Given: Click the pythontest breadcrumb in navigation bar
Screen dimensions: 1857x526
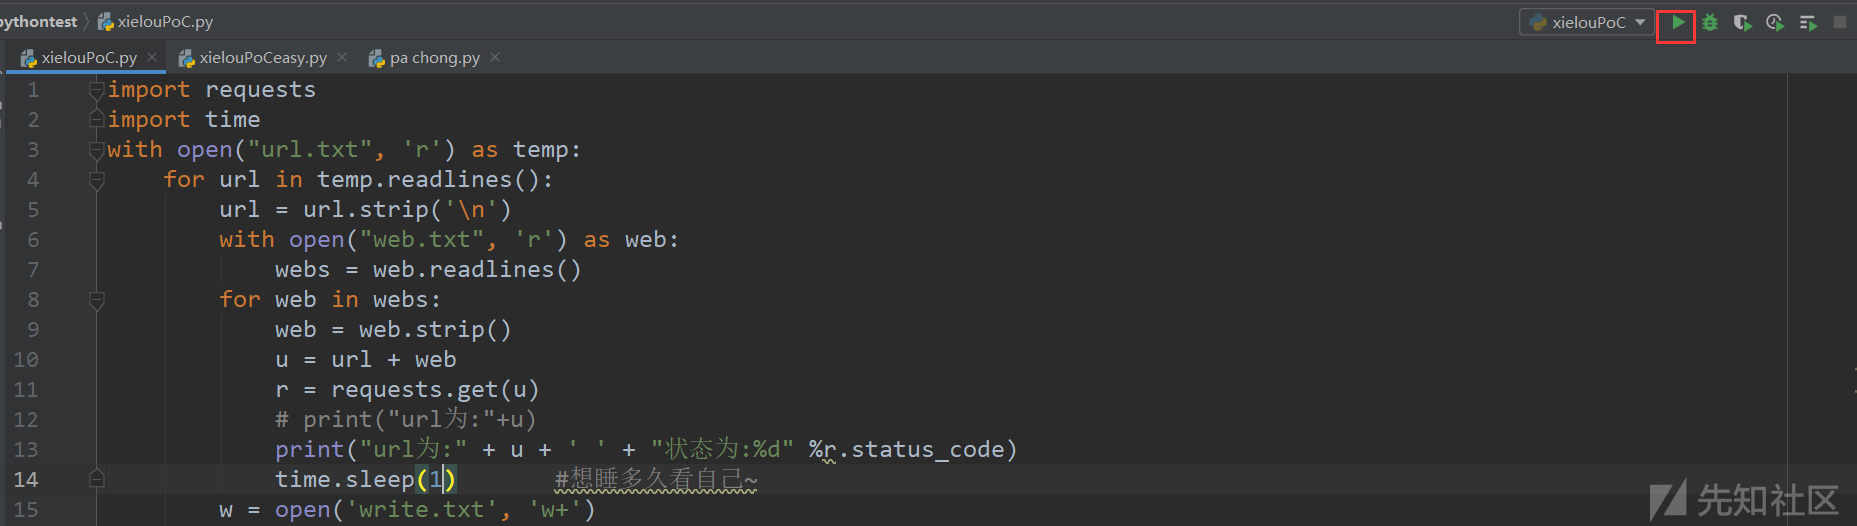Looking at the screenshot, I should pyautogui.click(x=38, y=22).
